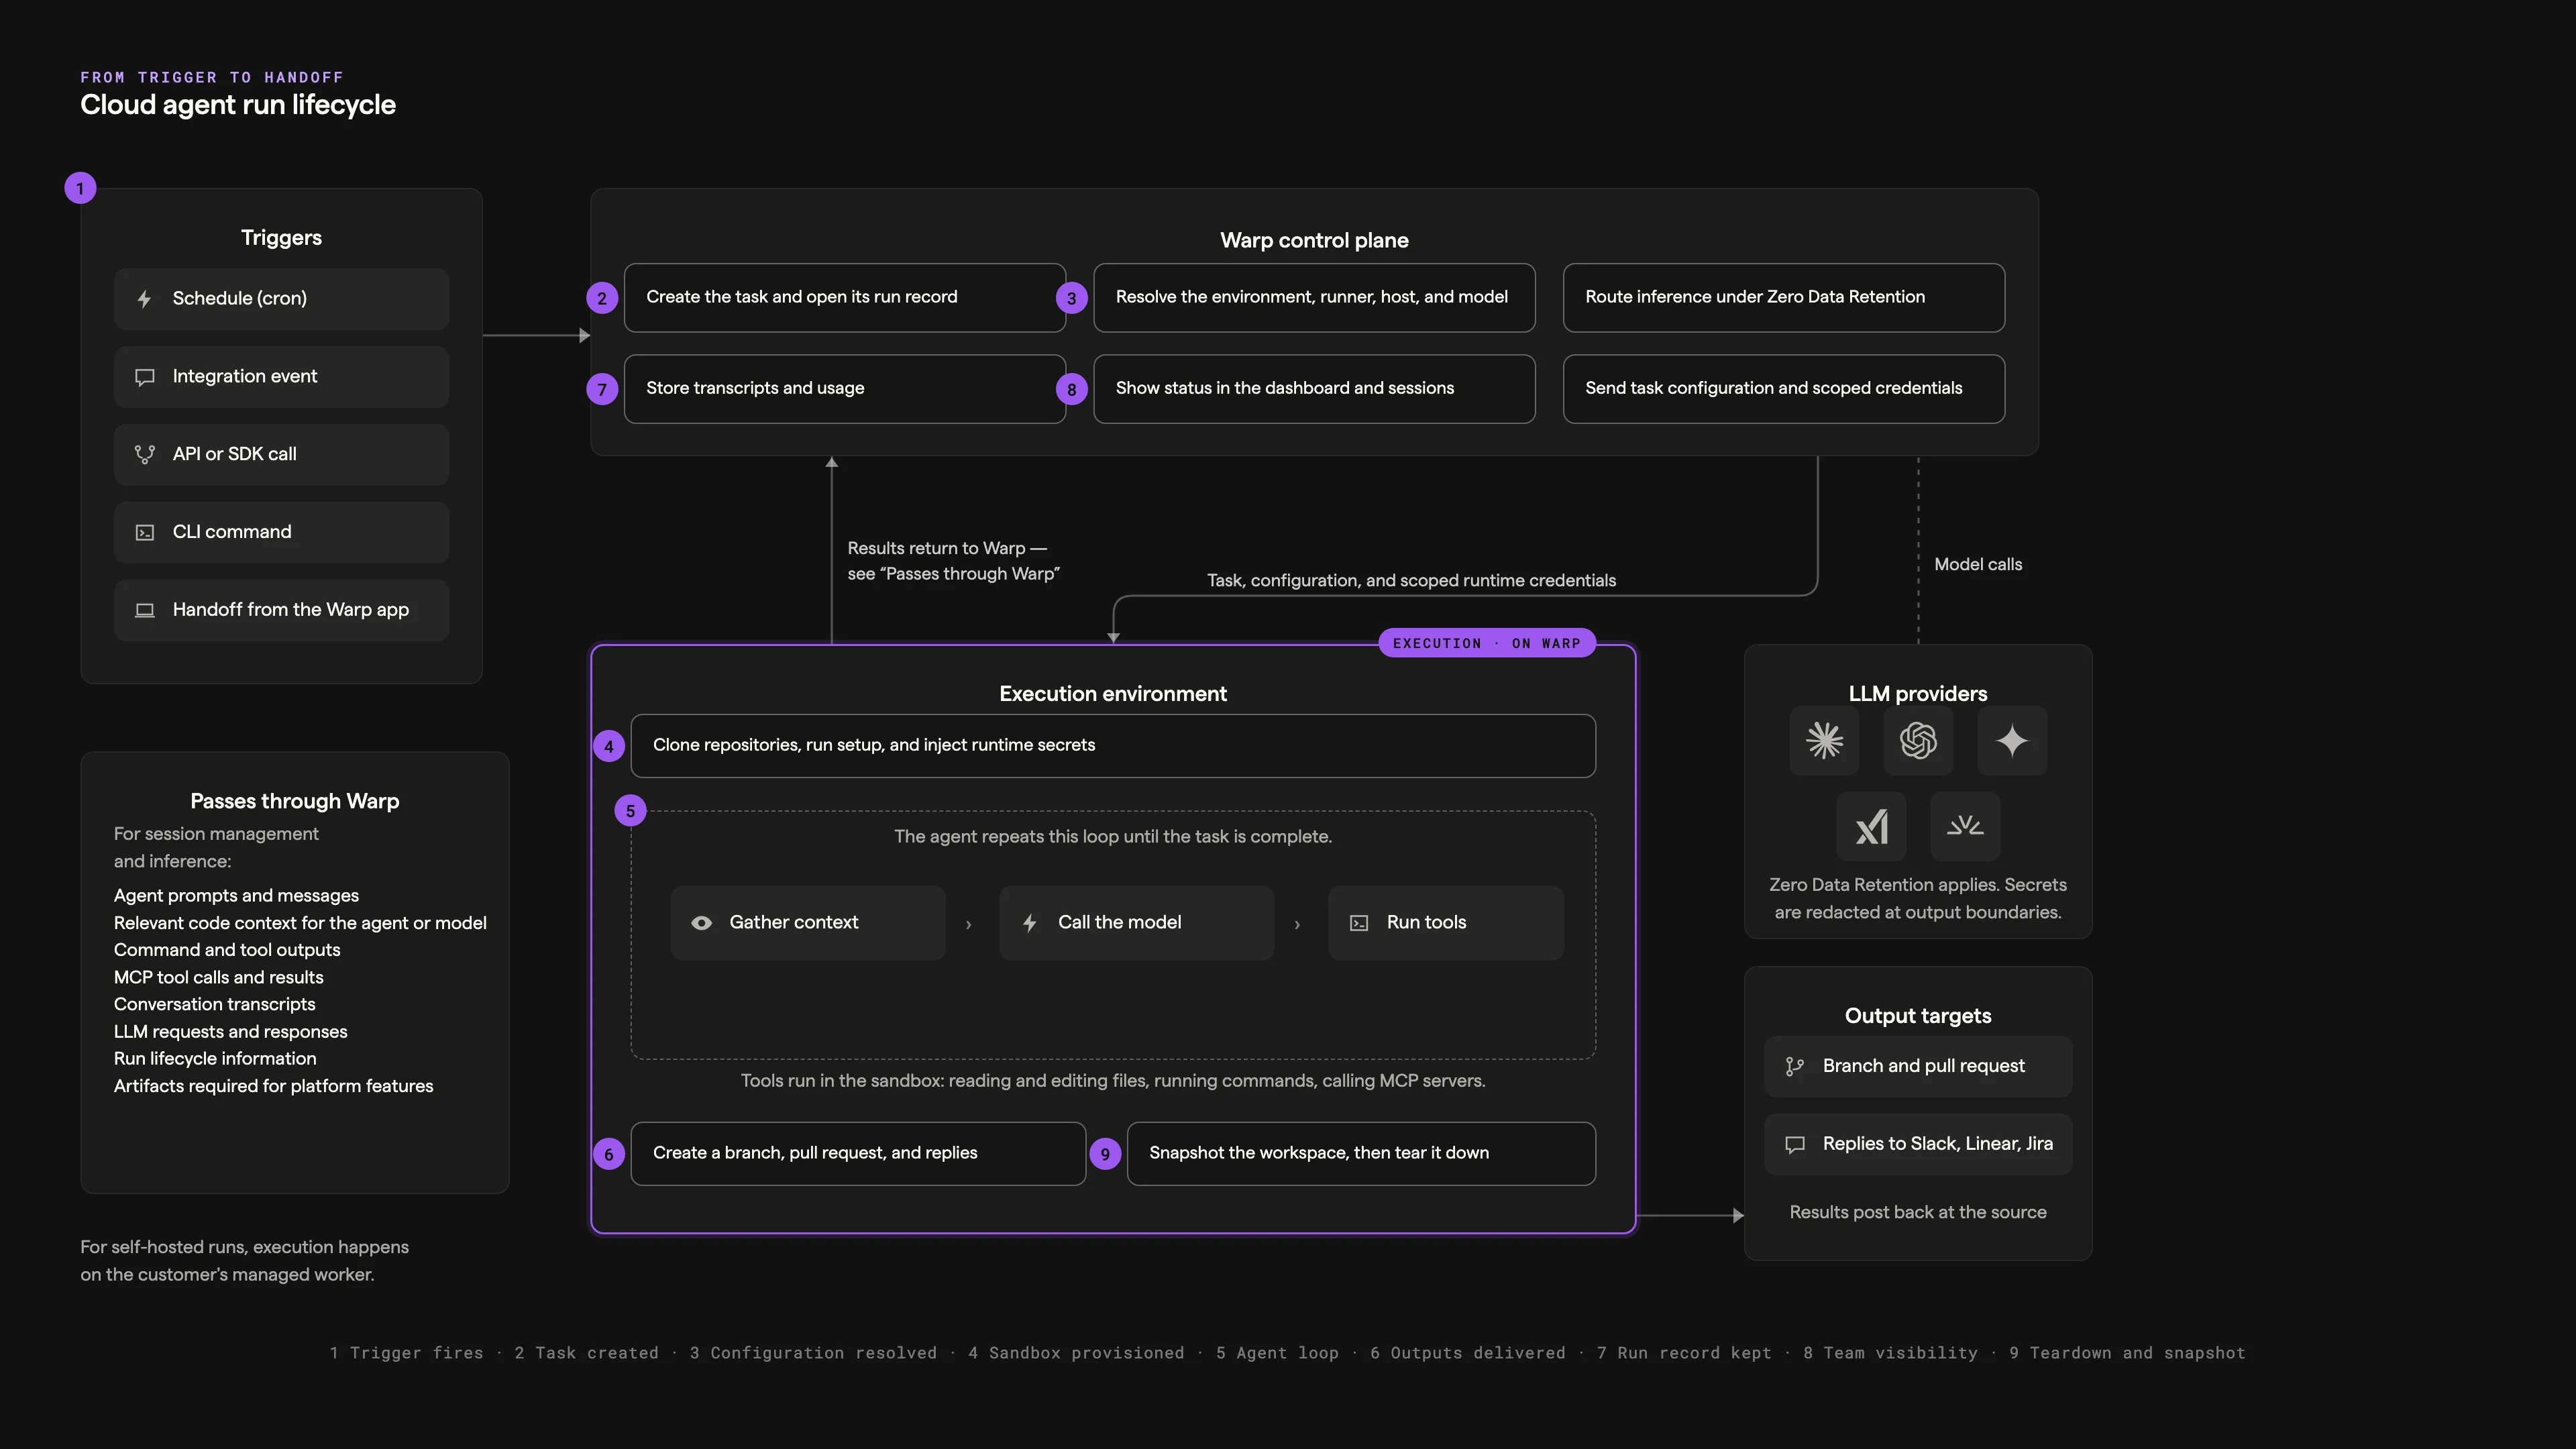This screenshot has height=1449, width=2576.
Task: Click Artifacts required for platform features line
Action: pyautogui.click(x=273, y=1086)
